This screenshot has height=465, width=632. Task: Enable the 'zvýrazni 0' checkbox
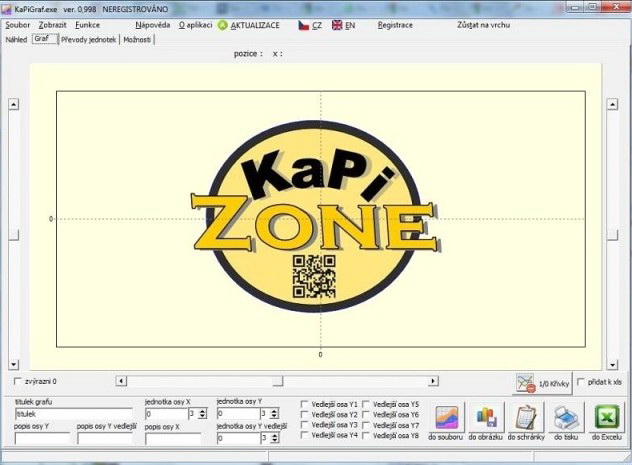[17, 381]
